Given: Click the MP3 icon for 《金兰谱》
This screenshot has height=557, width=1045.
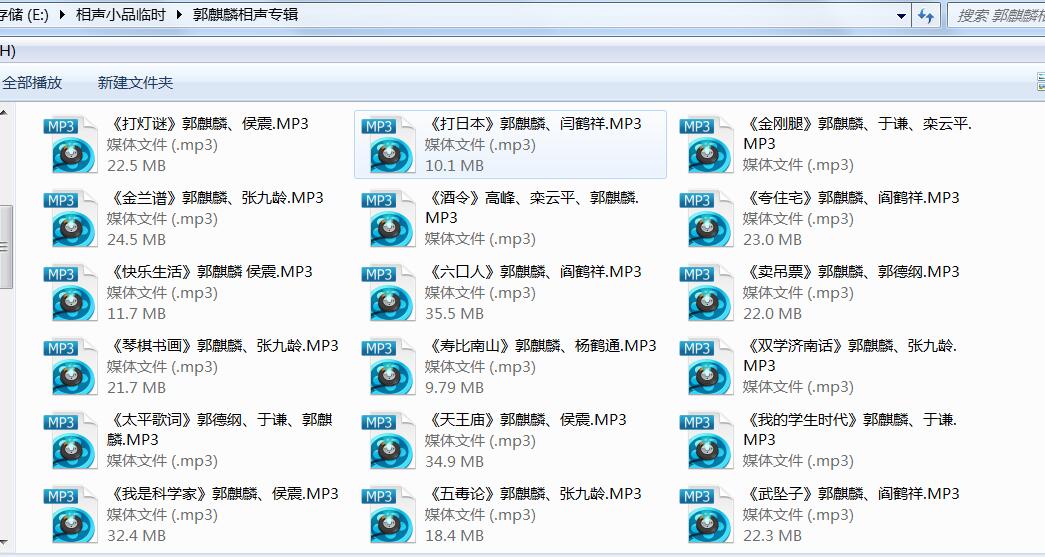Looking at the screenshot, I should (x=71, y=219).
